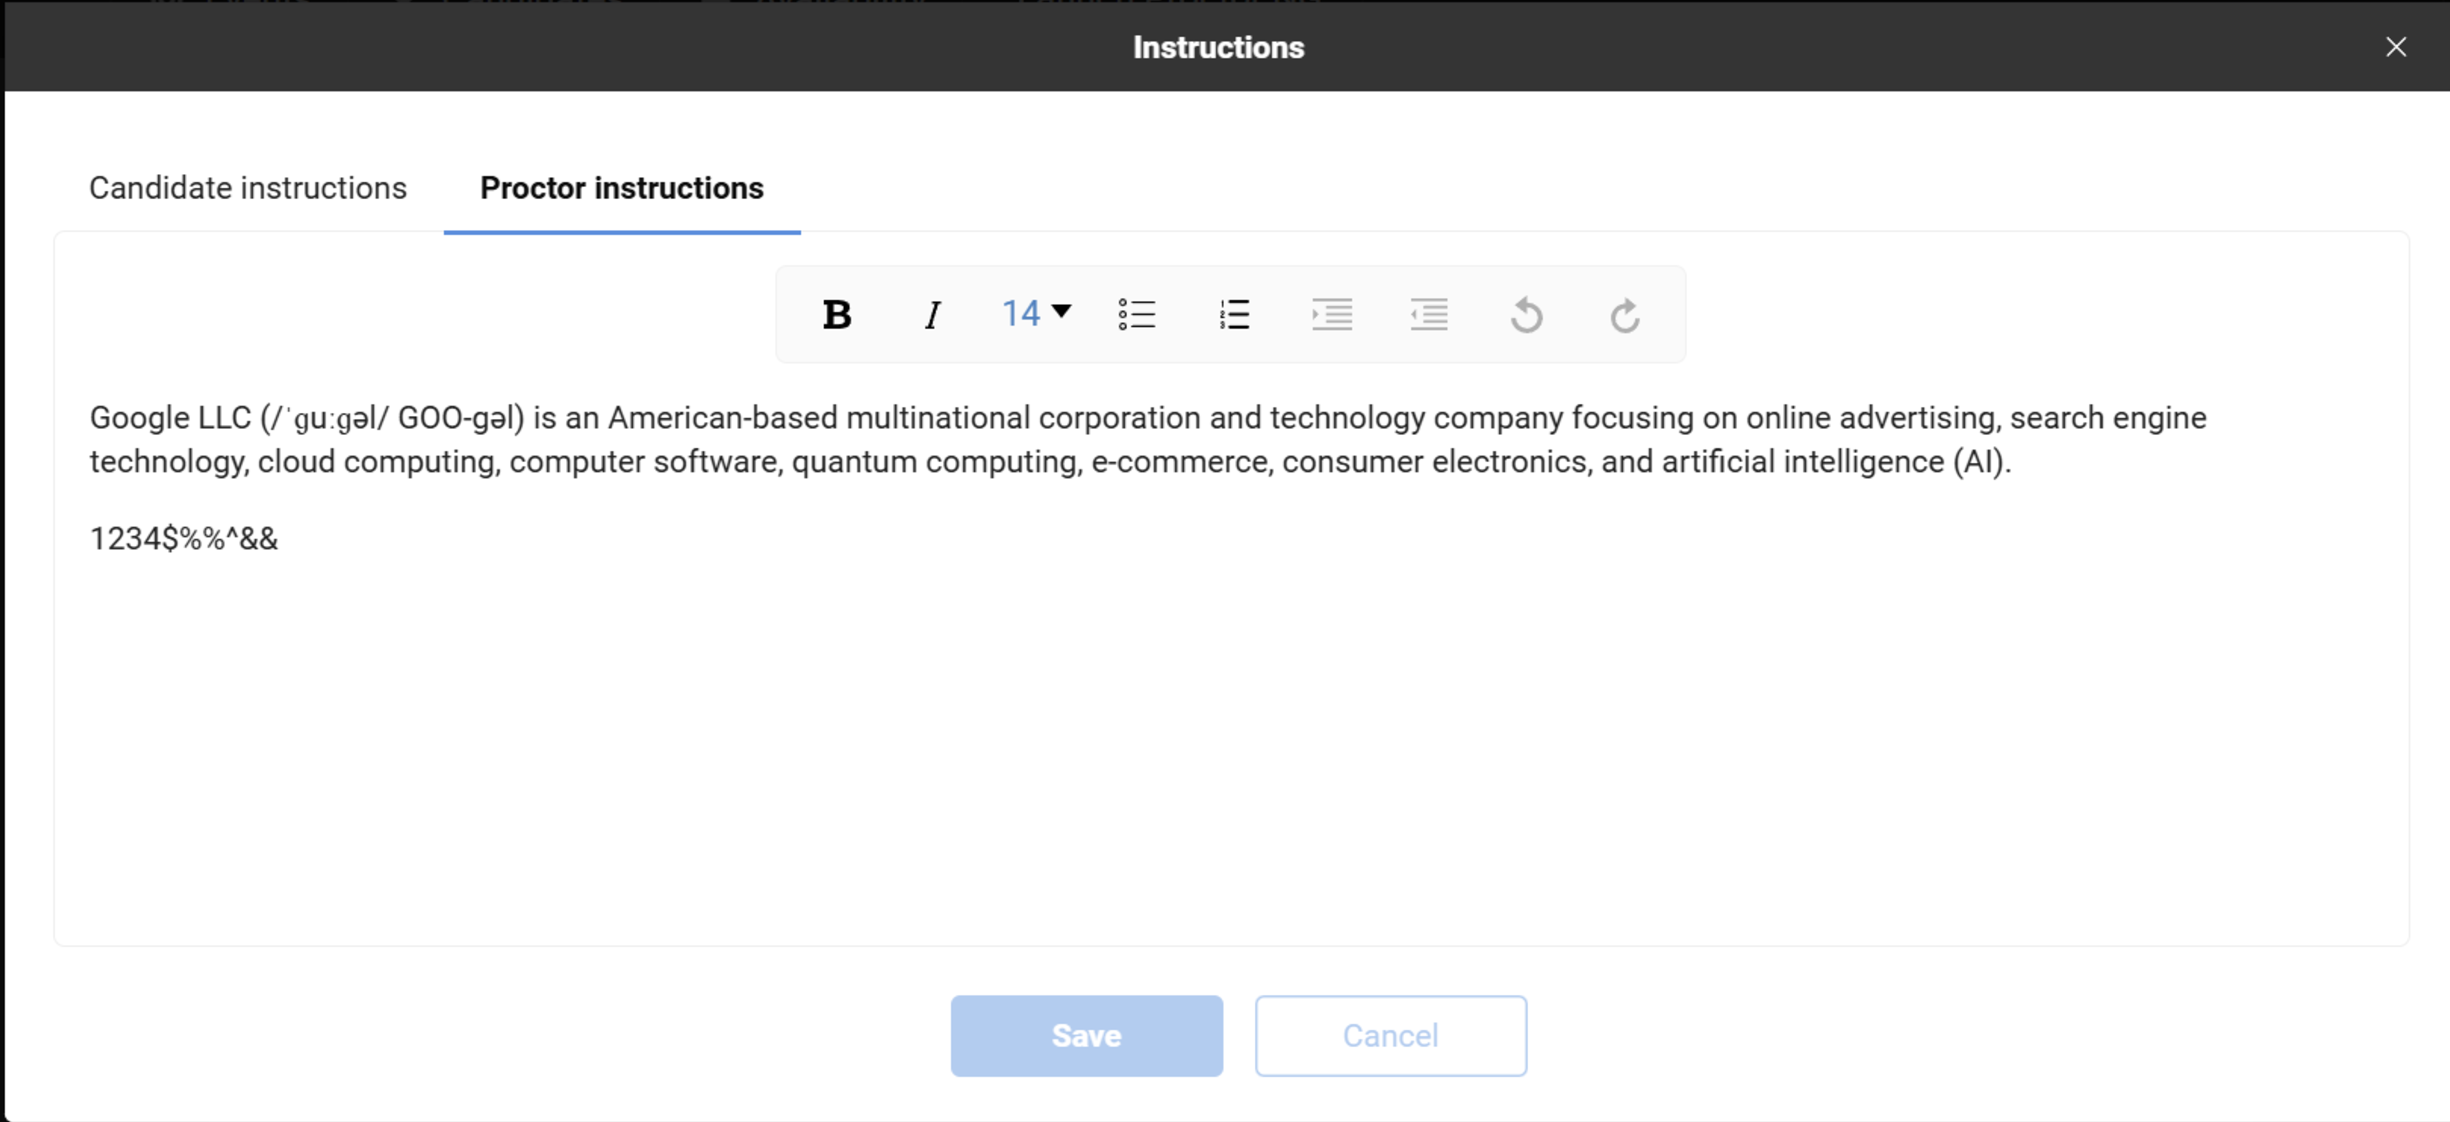This screenshot has height=1122, width=2450.
Task: Insert a numbered list
Action: point(1234,315)
